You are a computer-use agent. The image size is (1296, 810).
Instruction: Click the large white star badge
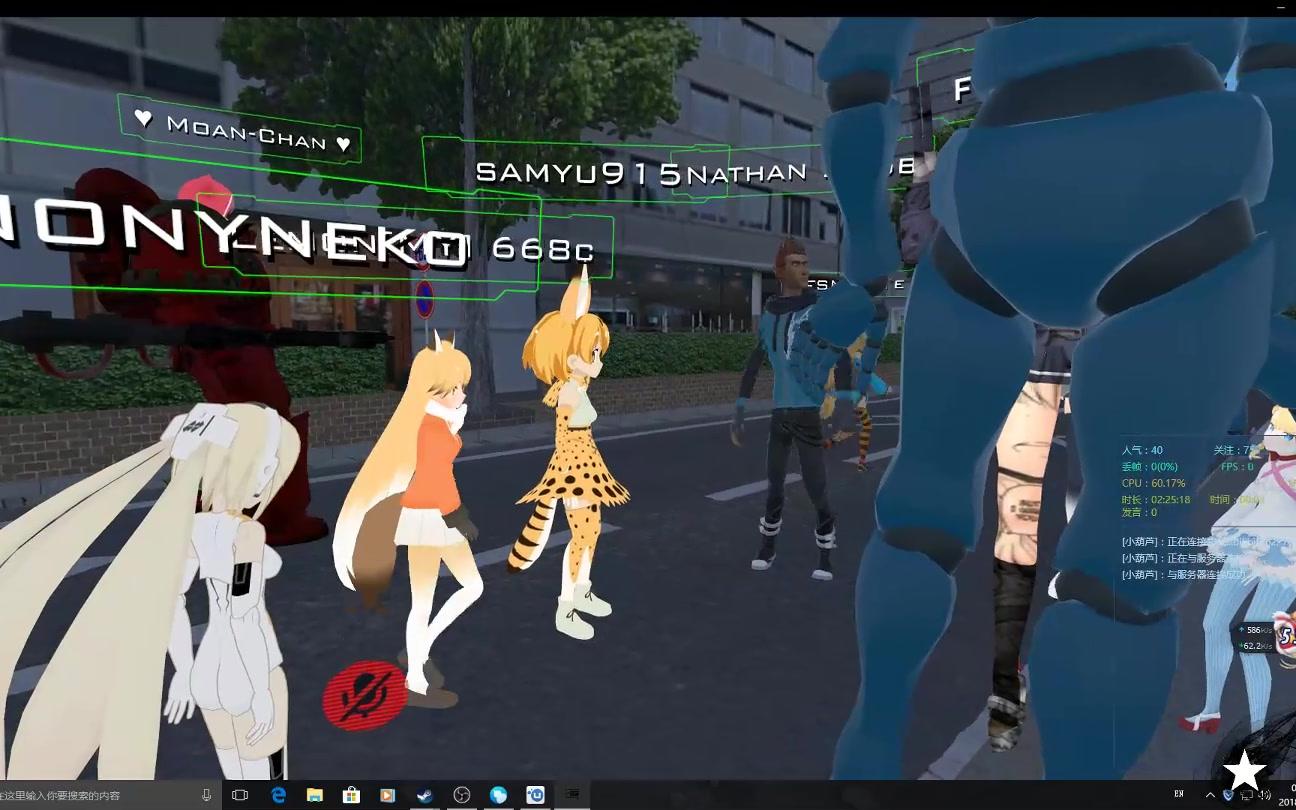point(1245,769)
